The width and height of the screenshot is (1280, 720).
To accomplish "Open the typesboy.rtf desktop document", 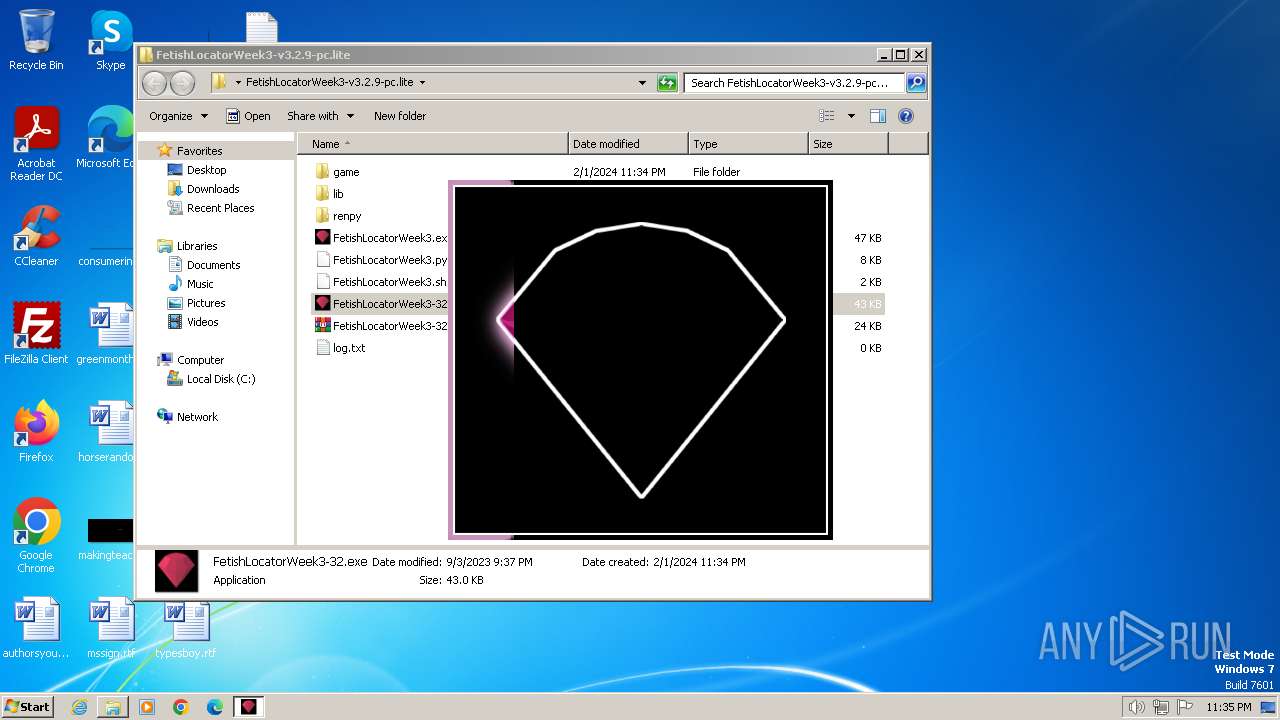I will point(185,628).
